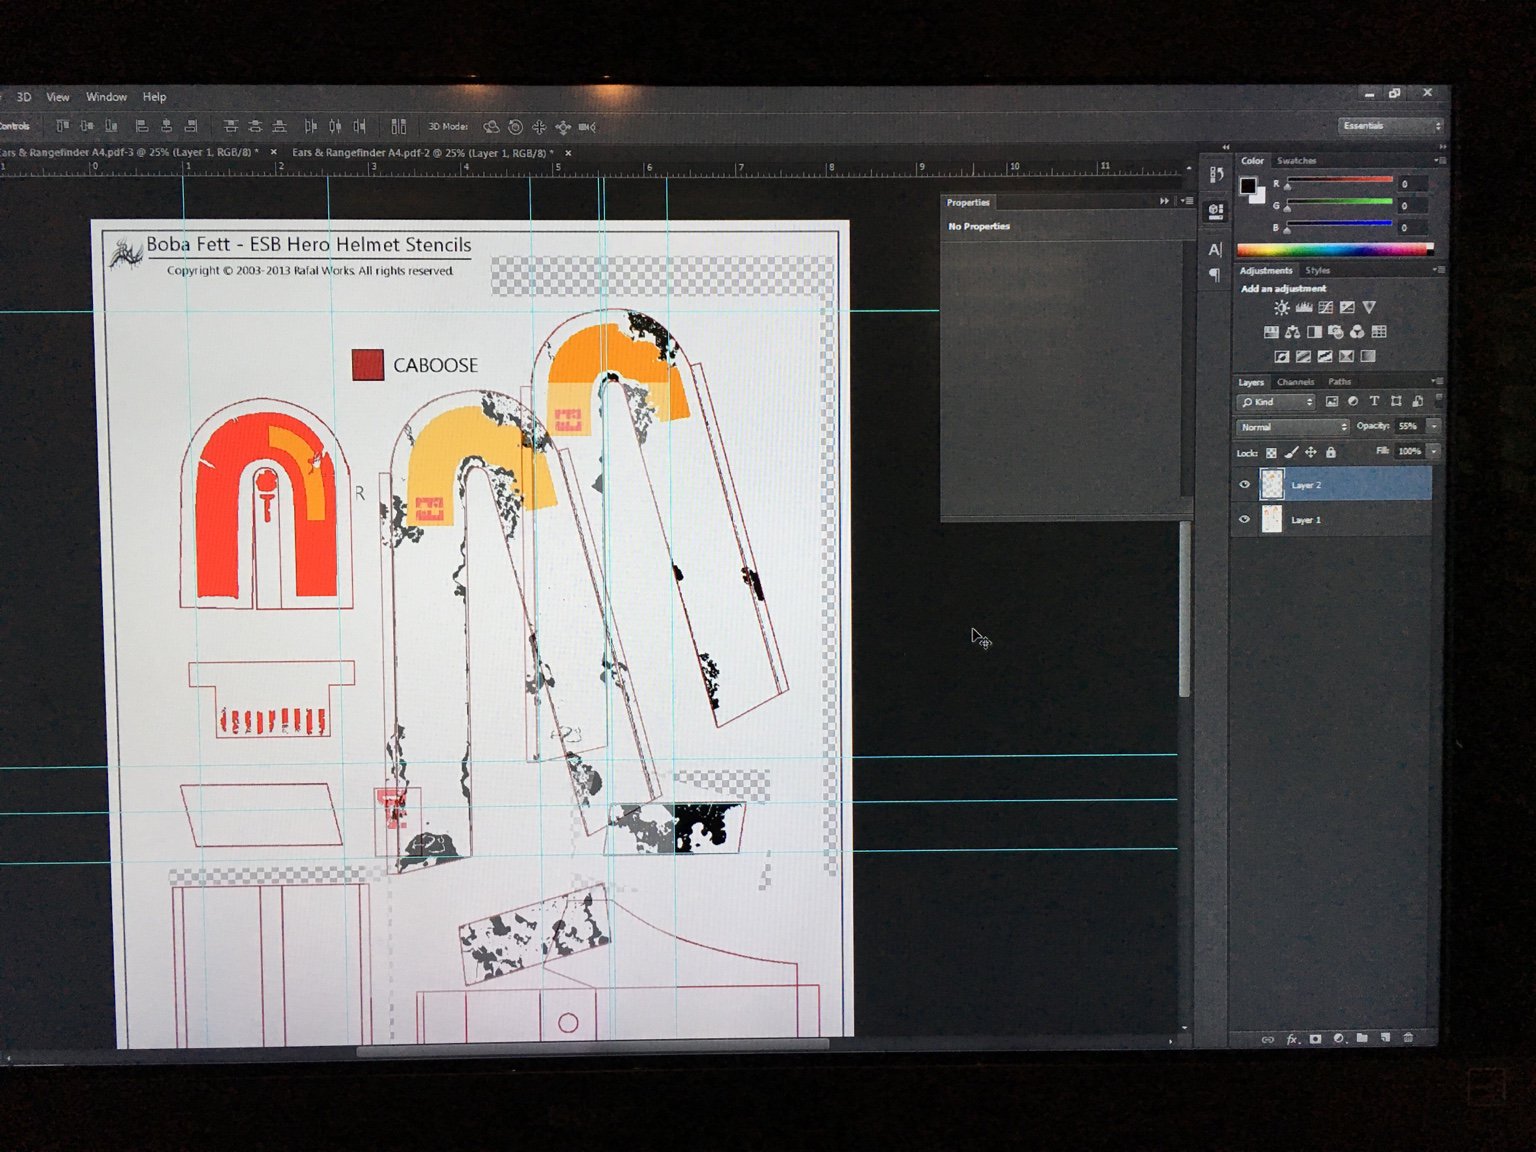Collapse the Properties panel with double arrows

click(1164, 201)
